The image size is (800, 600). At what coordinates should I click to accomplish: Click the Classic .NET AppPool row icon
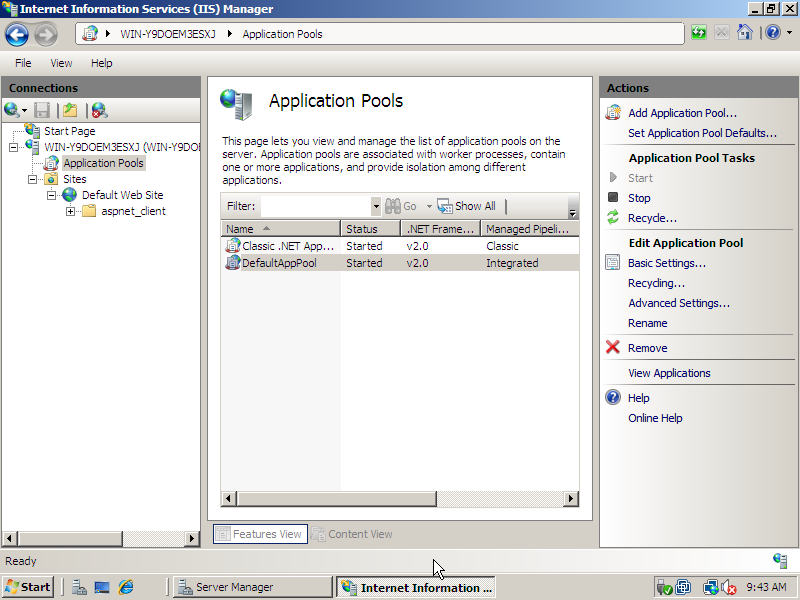click(x=233, y=246)
